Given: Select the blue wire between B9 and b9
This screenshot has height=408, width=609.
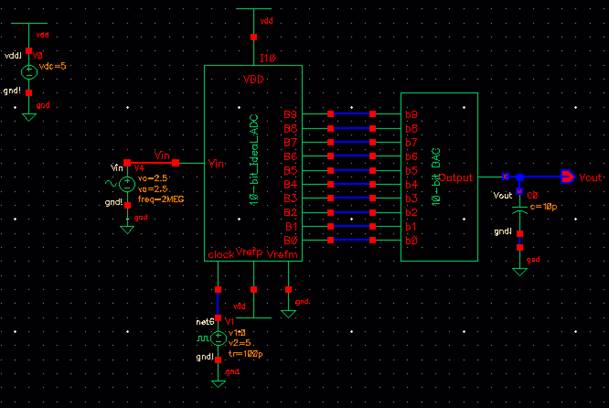Looking at the screenshot, I should (351, 114).
